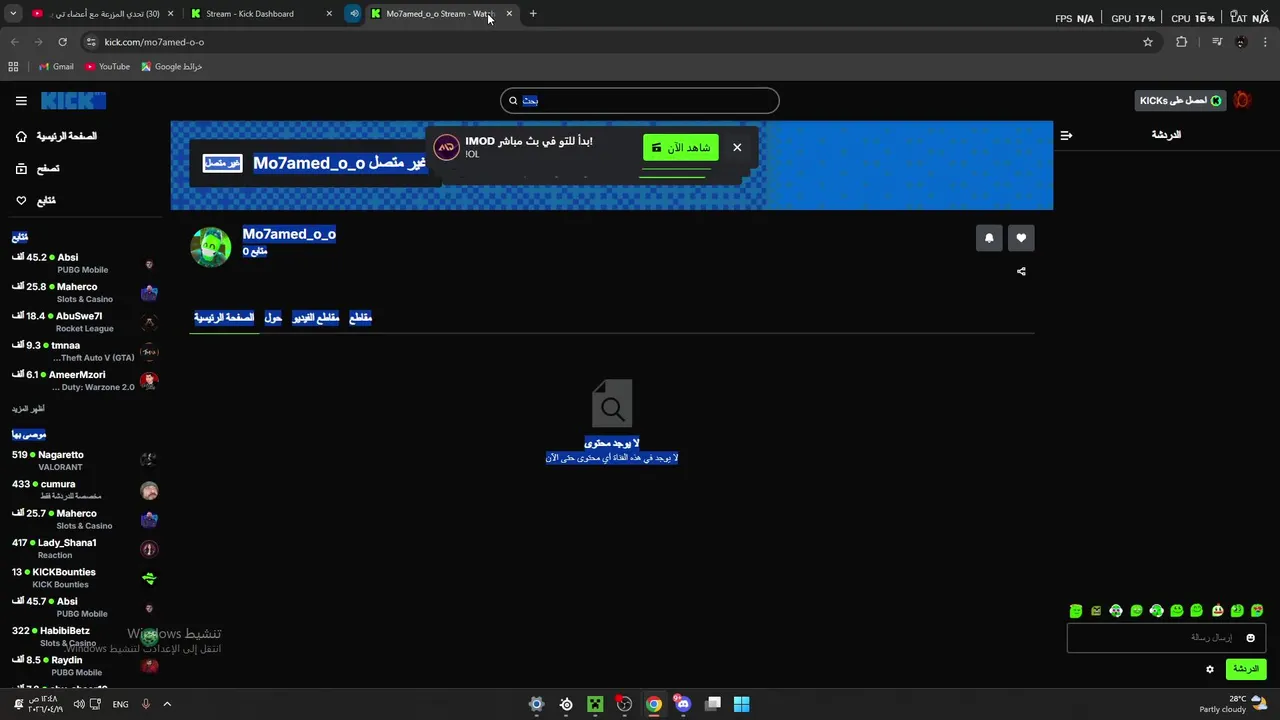Open Maherco channel in following list
The image size is (1280, 720).
[x=85, y=293]
